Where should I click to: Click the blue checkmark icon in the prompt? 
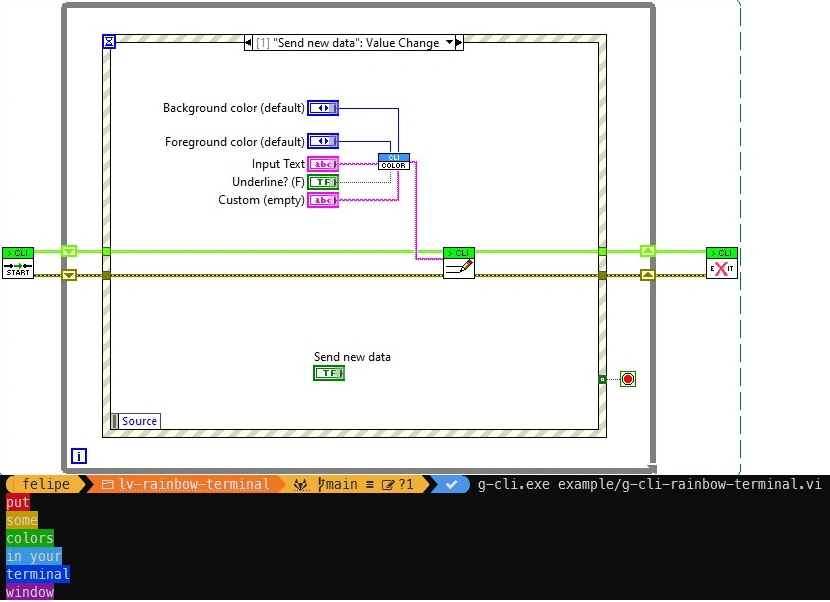pos(452,484)
